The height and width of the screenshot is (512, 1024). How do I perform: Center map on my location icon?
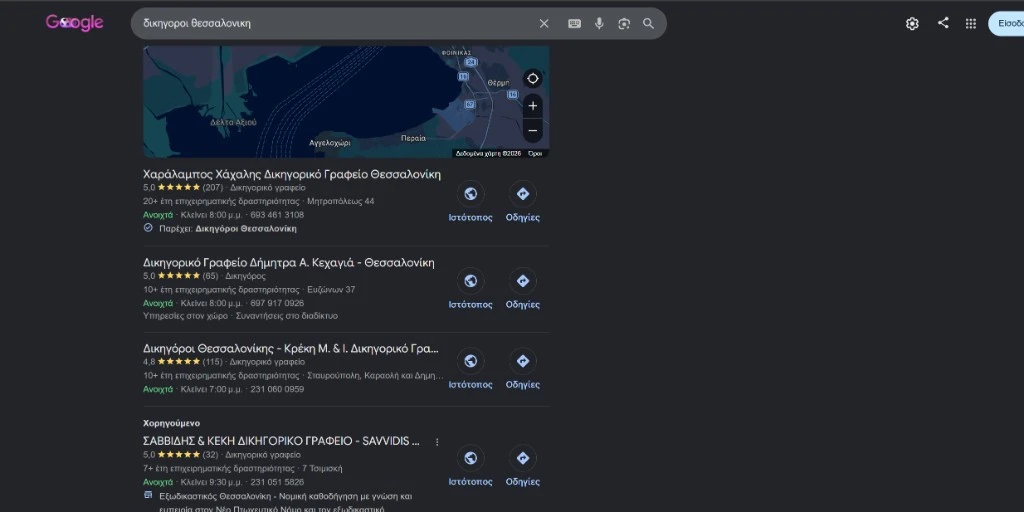tap(533, 78)
